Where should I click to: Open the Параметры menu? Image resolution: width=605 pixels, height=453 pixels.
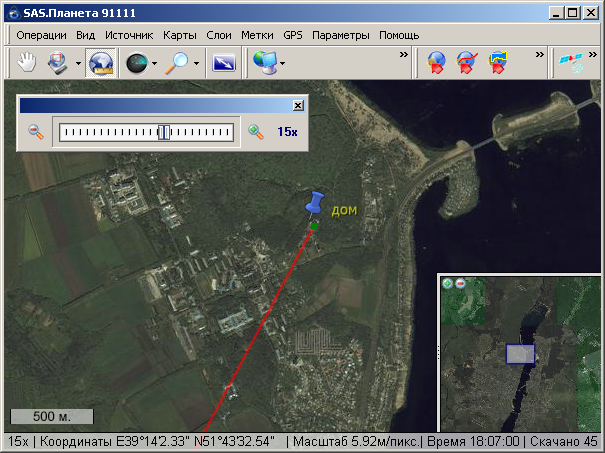(x=340, y=35)
